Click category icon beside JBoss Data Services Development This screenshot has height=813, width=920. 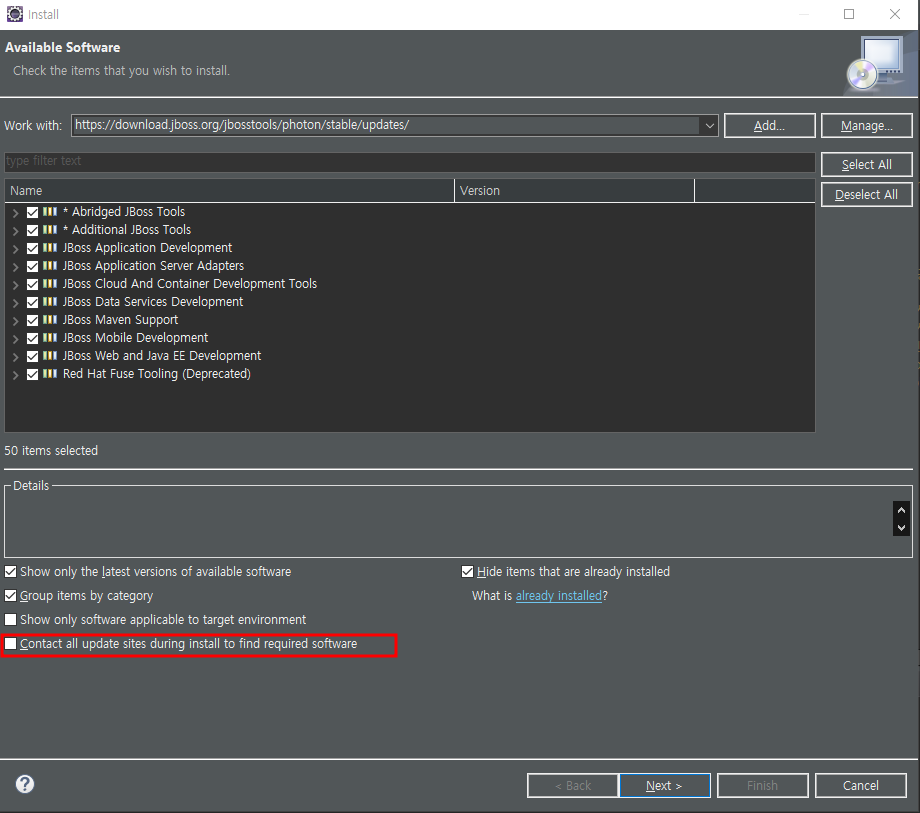click(50, 302)
